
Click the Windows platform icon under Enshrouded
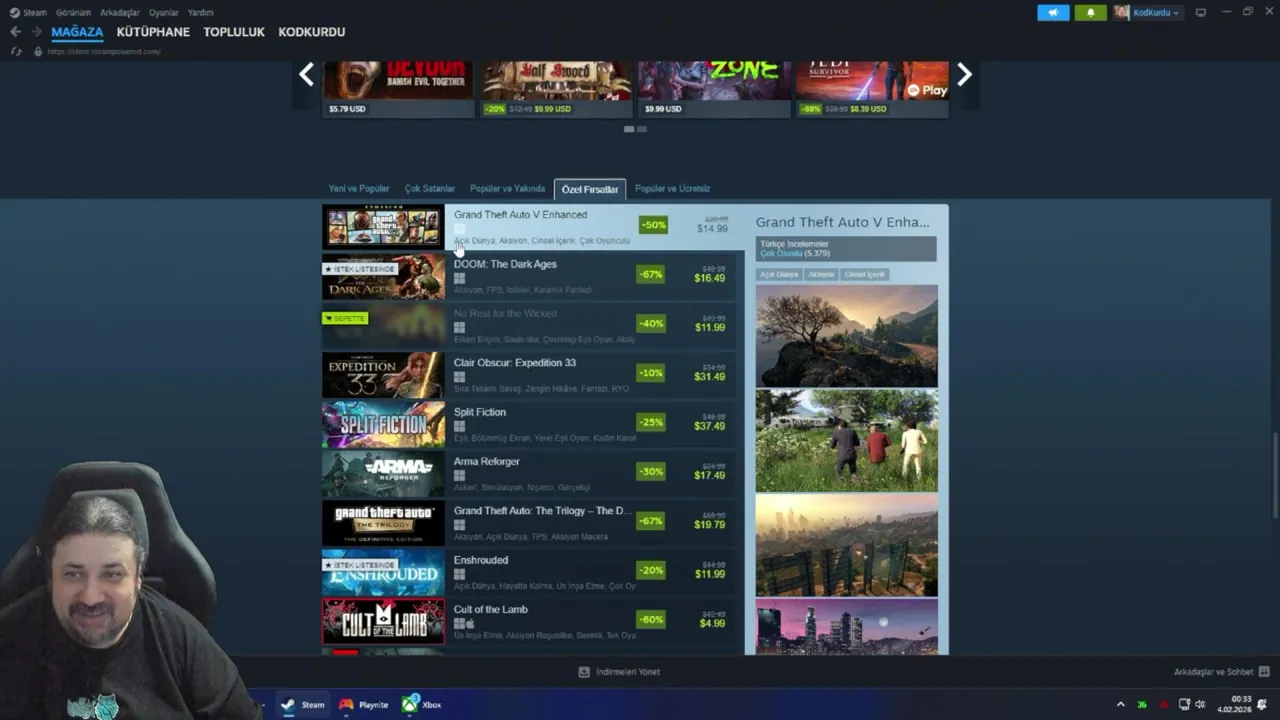click(x=459, y=575)
